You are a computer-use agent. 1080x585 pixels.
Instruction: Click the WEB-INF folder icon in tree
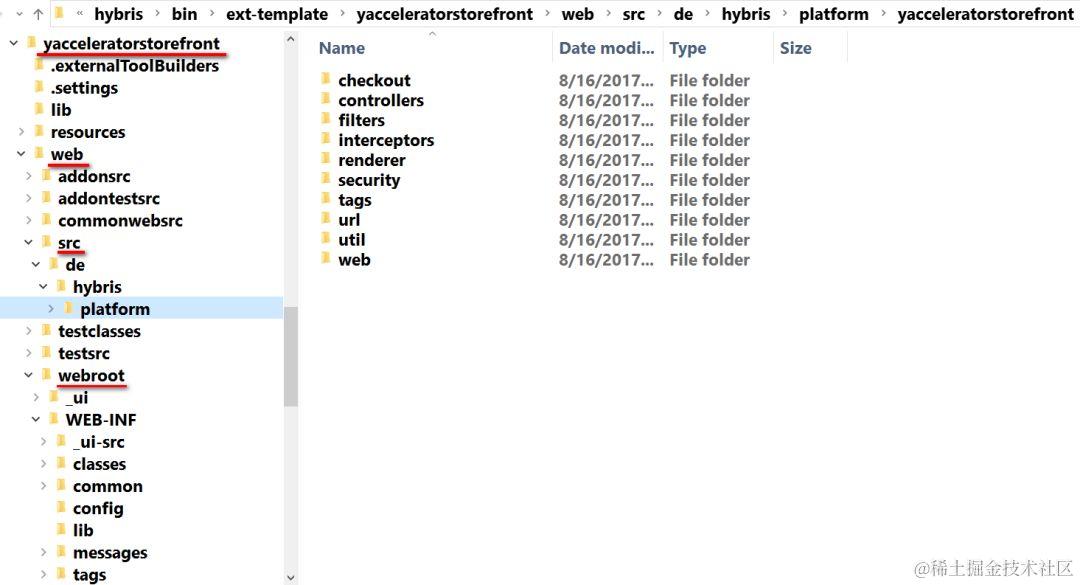[x=54, y=419]
